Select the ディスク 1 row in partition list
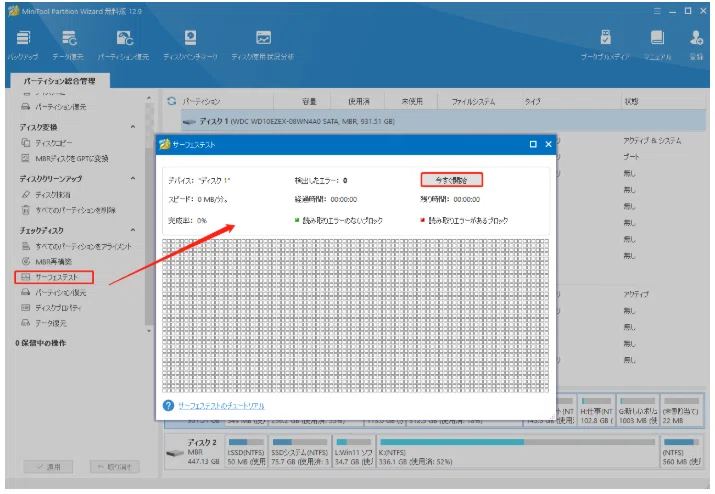Viewport: 715px width, 494px height. click(443, 121)
